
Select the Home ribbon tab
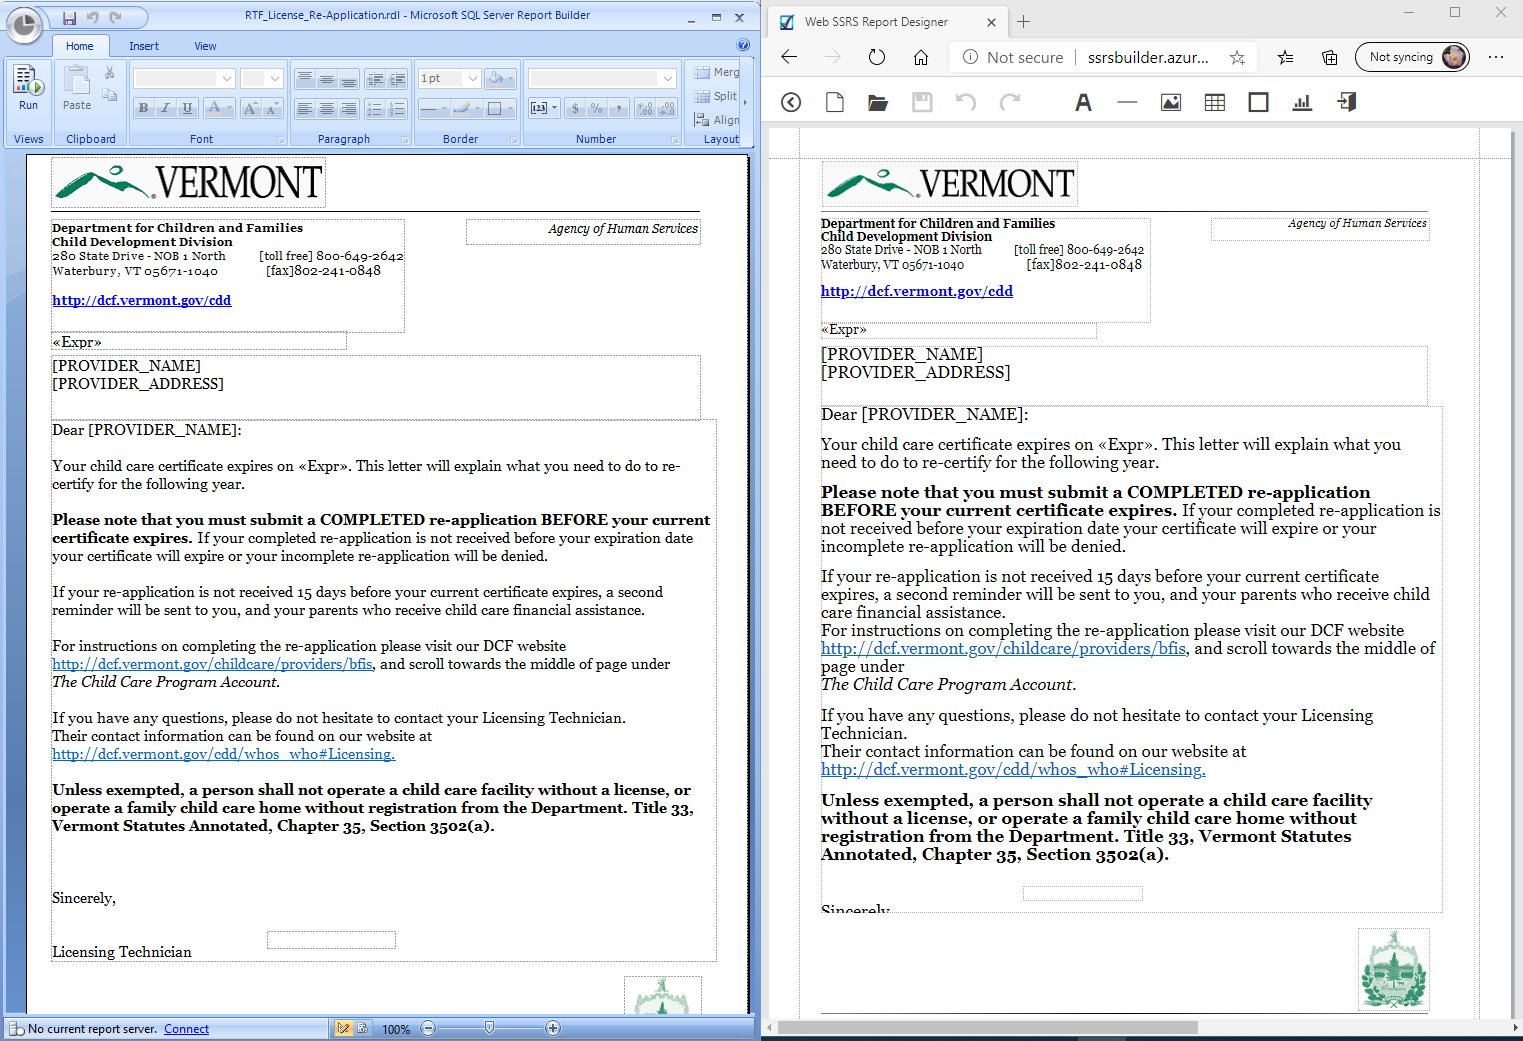[x=79, y=46]
